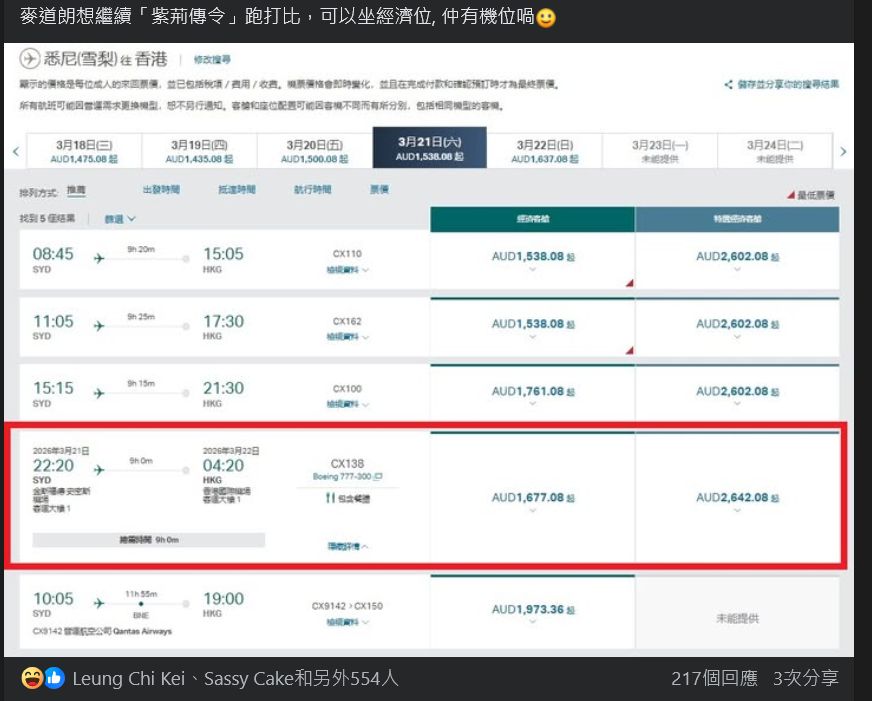Click the Boeing 777-300 aircraft info icon
872x701 pixels.
pyautogui.click(x=379, y=477)
